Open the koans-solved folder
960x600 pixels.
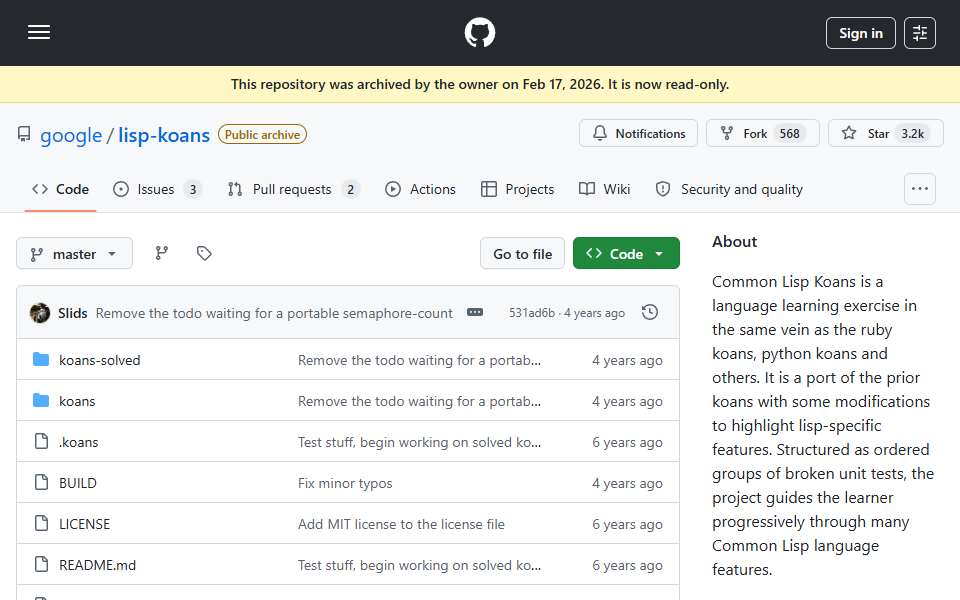click(x=100, y=360)
